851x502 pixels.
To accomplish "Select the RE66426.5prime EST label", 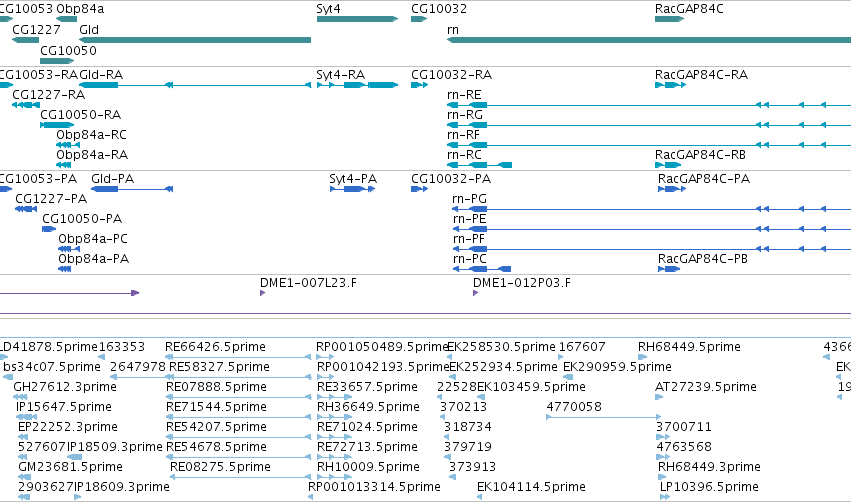I will [x=215, y=347].
